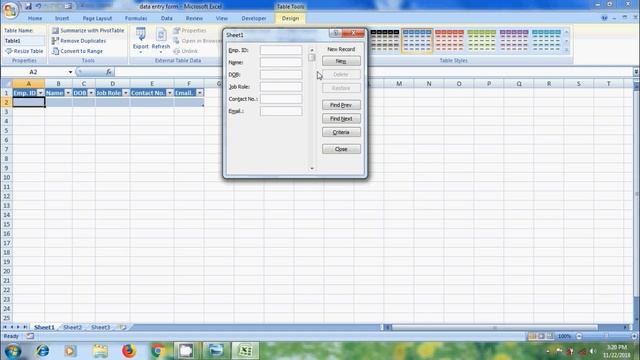Switch to the Sheet3 worksheet tab
The width and height of the screenshot is (640, 360).
pos(100,327)
